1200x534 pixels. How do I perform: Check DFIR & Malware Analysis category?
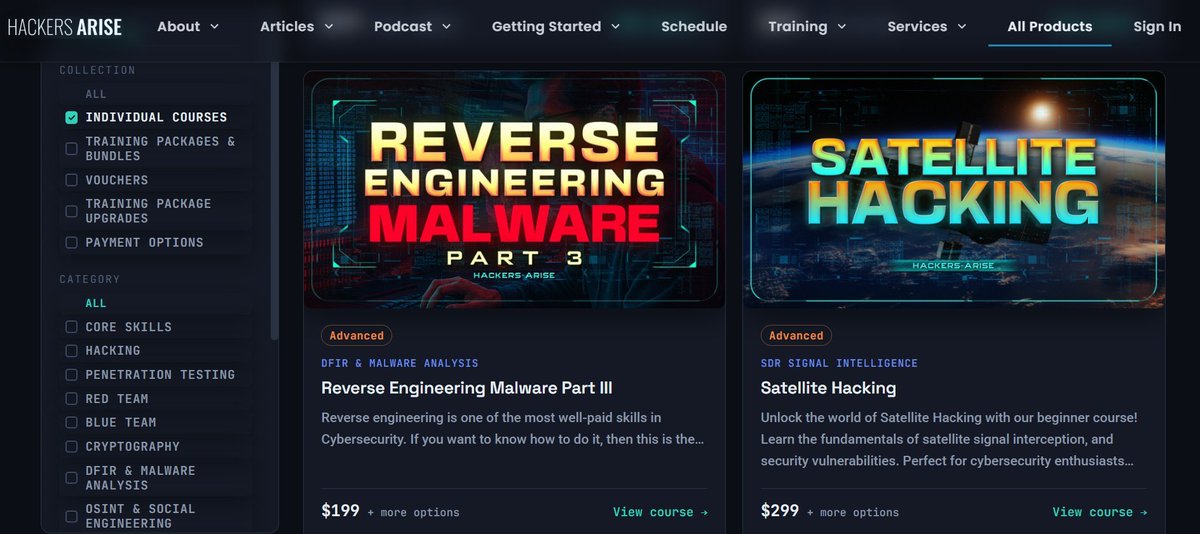click(x=71, y=478)
